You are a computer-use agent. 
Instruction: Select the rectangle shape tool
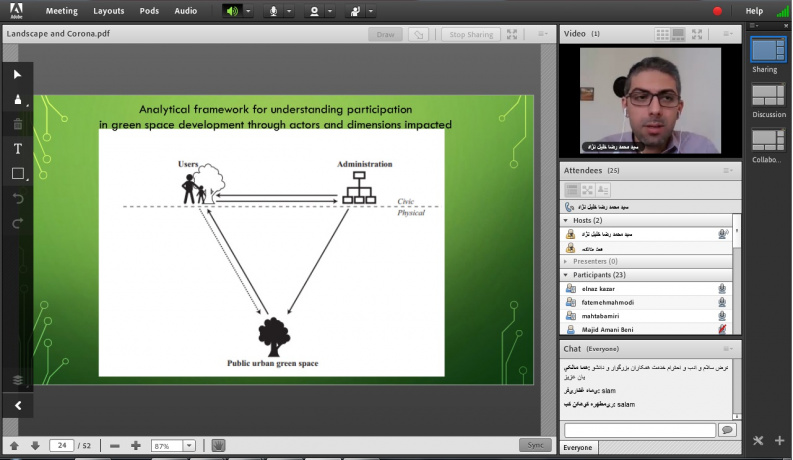[x=18, y=174]
